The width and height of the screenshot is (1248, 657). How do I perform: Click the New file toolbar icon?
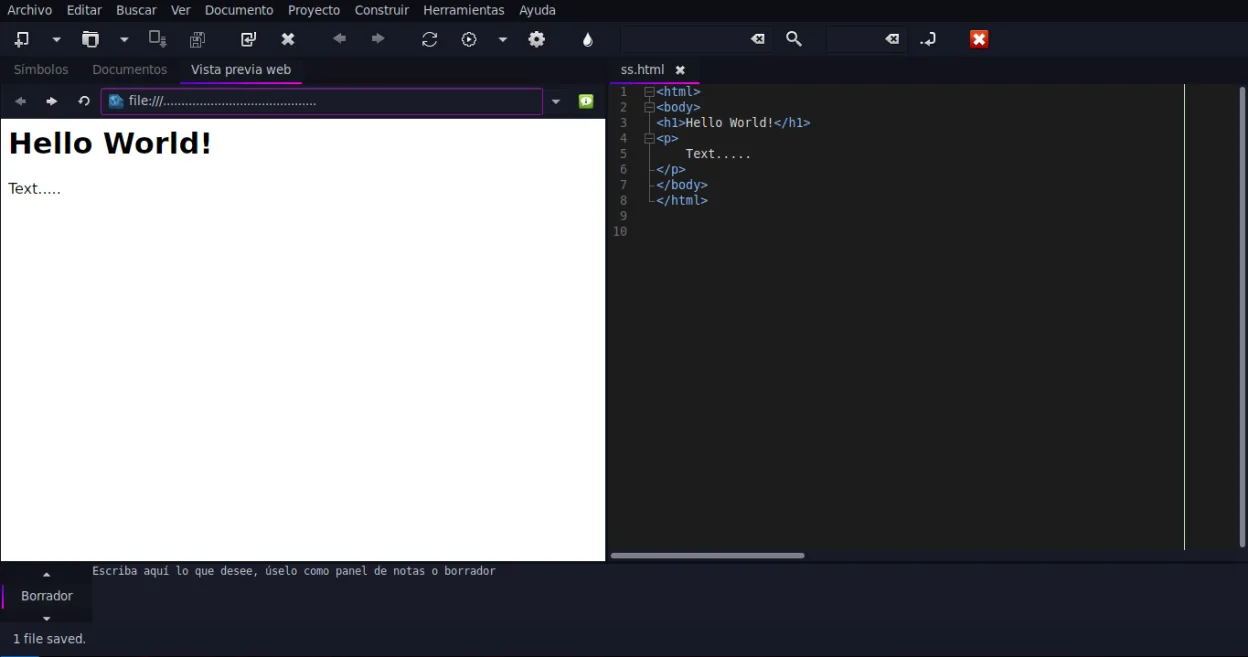coord(21,39)
